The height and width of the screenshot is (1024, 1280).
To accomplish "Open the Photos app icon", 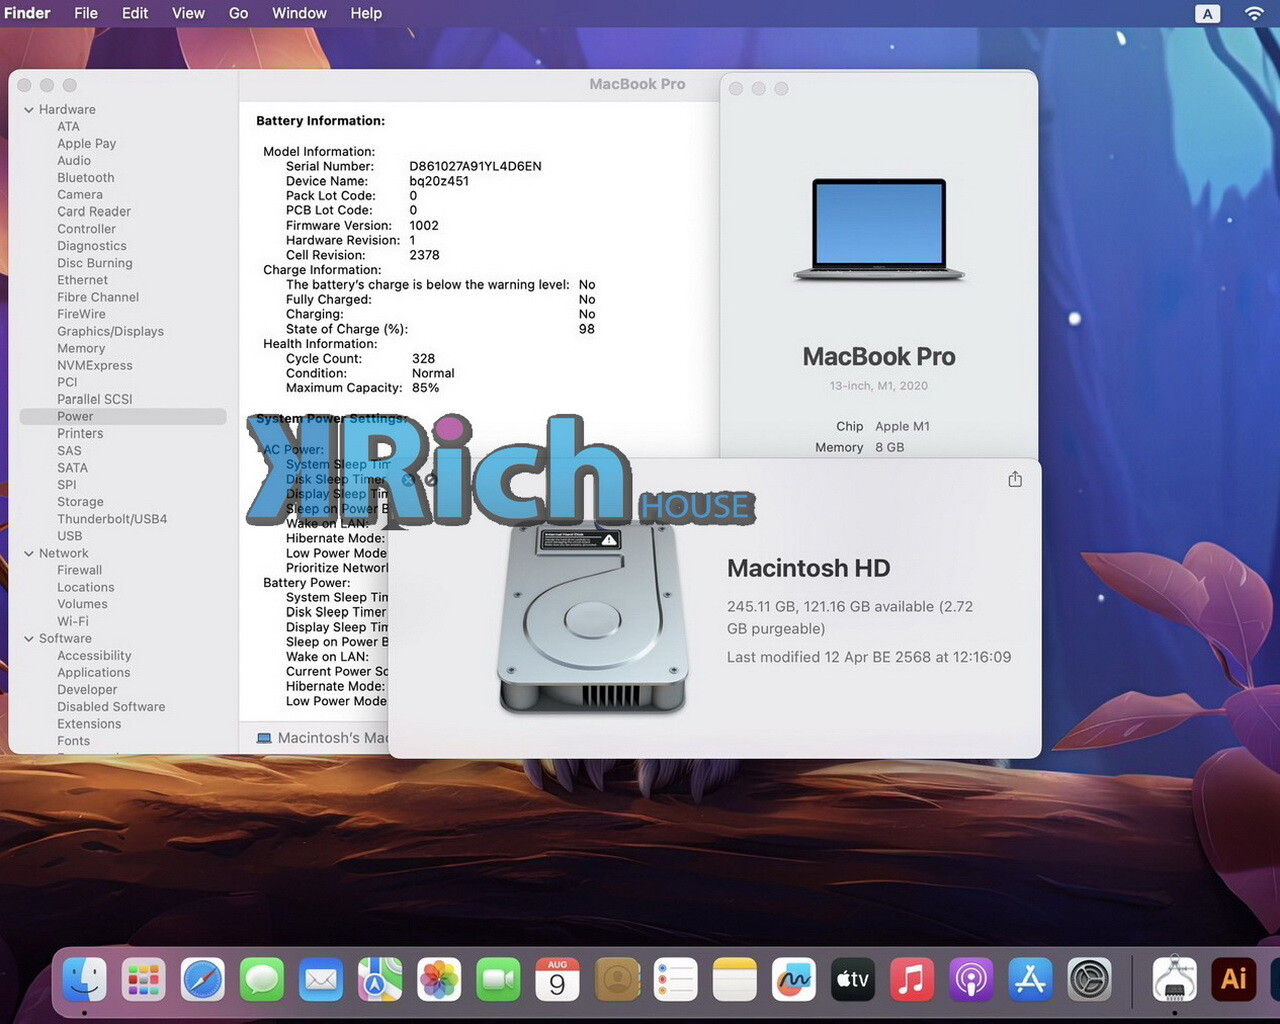I will coord(438,979).
